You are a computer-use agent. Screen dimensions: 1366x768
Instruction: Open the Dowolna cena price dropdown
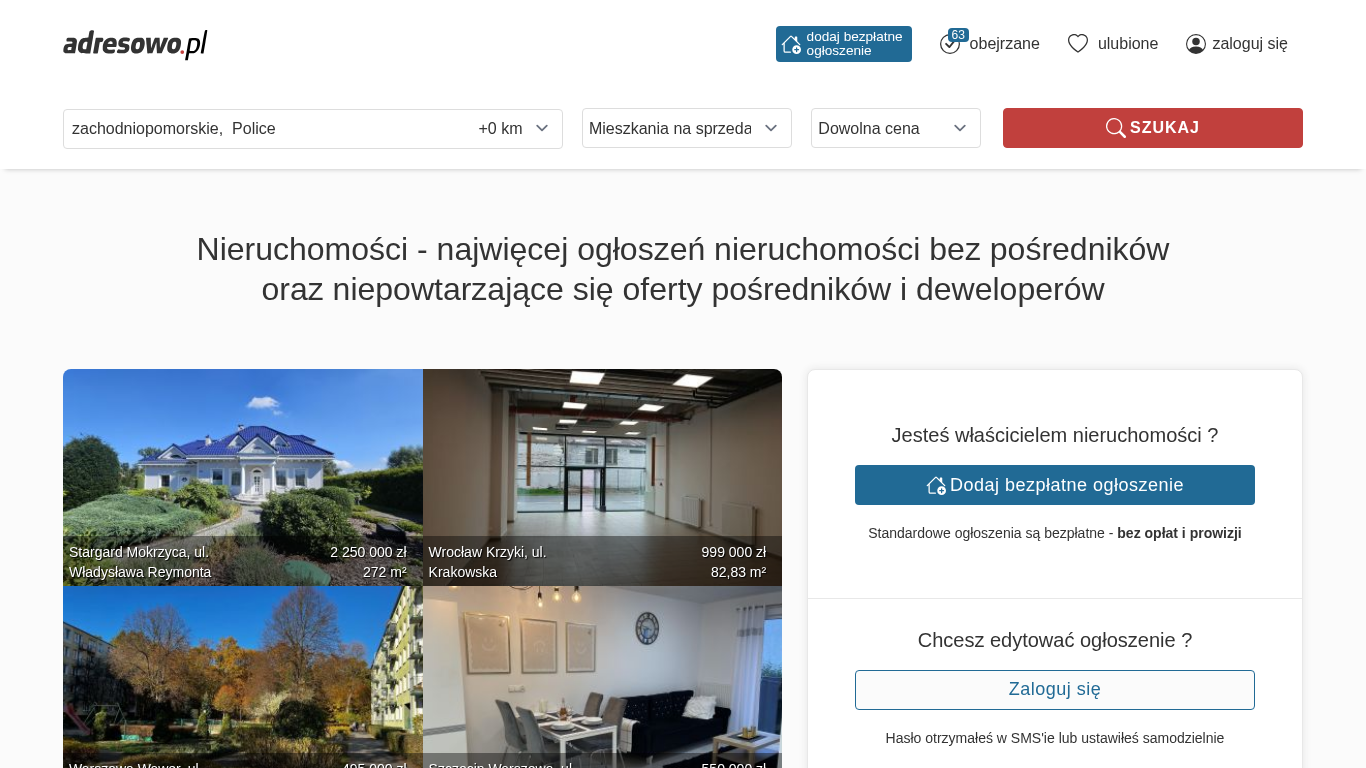896,128
